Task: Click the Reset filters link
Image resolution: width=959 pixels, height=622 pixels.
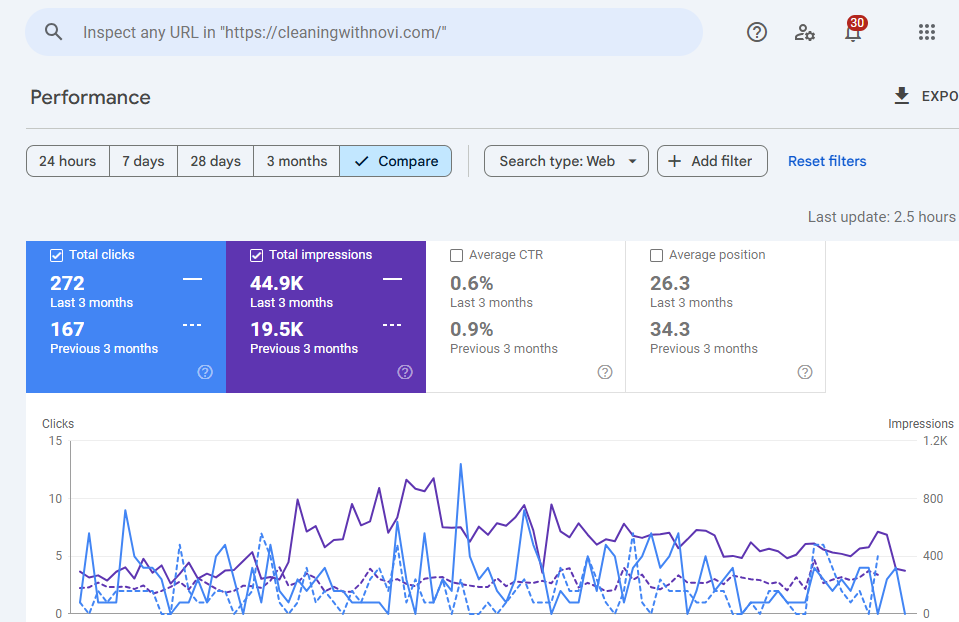Action: 827,161
